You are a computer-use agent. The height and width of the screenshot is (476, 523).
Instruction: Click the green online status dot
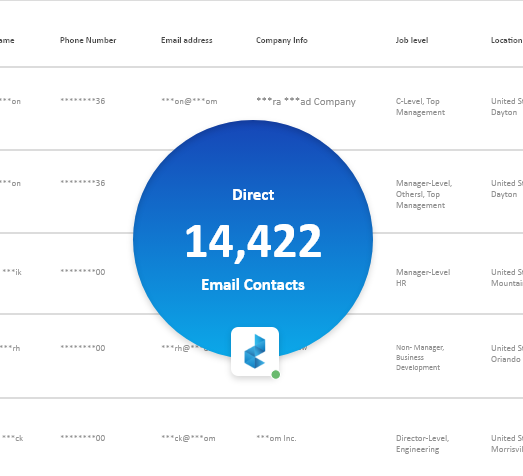point(276,375)
